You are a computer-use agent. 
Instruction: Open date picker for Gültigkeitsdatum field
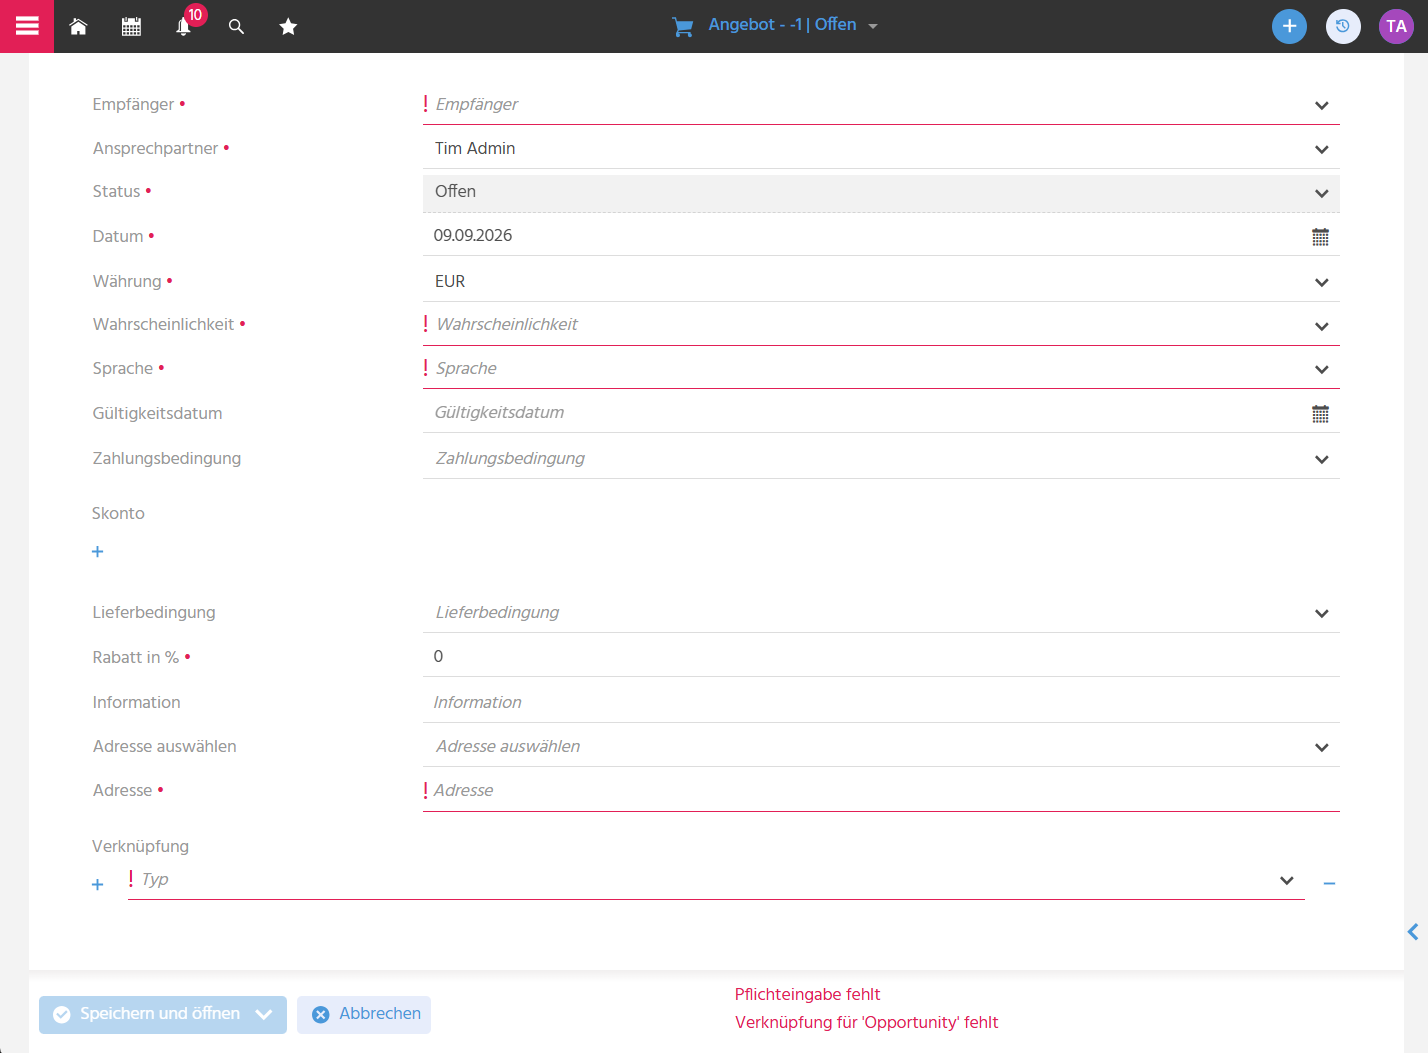pos(1320,414)
